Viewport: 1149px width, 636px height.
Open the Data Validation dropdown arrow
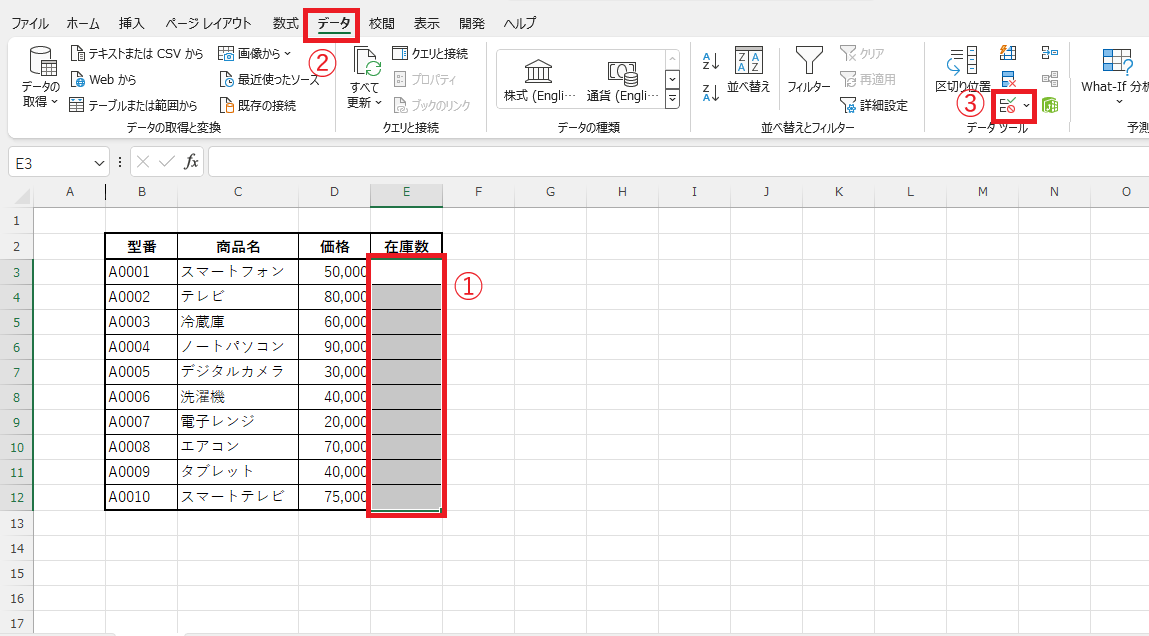click(1027, 106)
